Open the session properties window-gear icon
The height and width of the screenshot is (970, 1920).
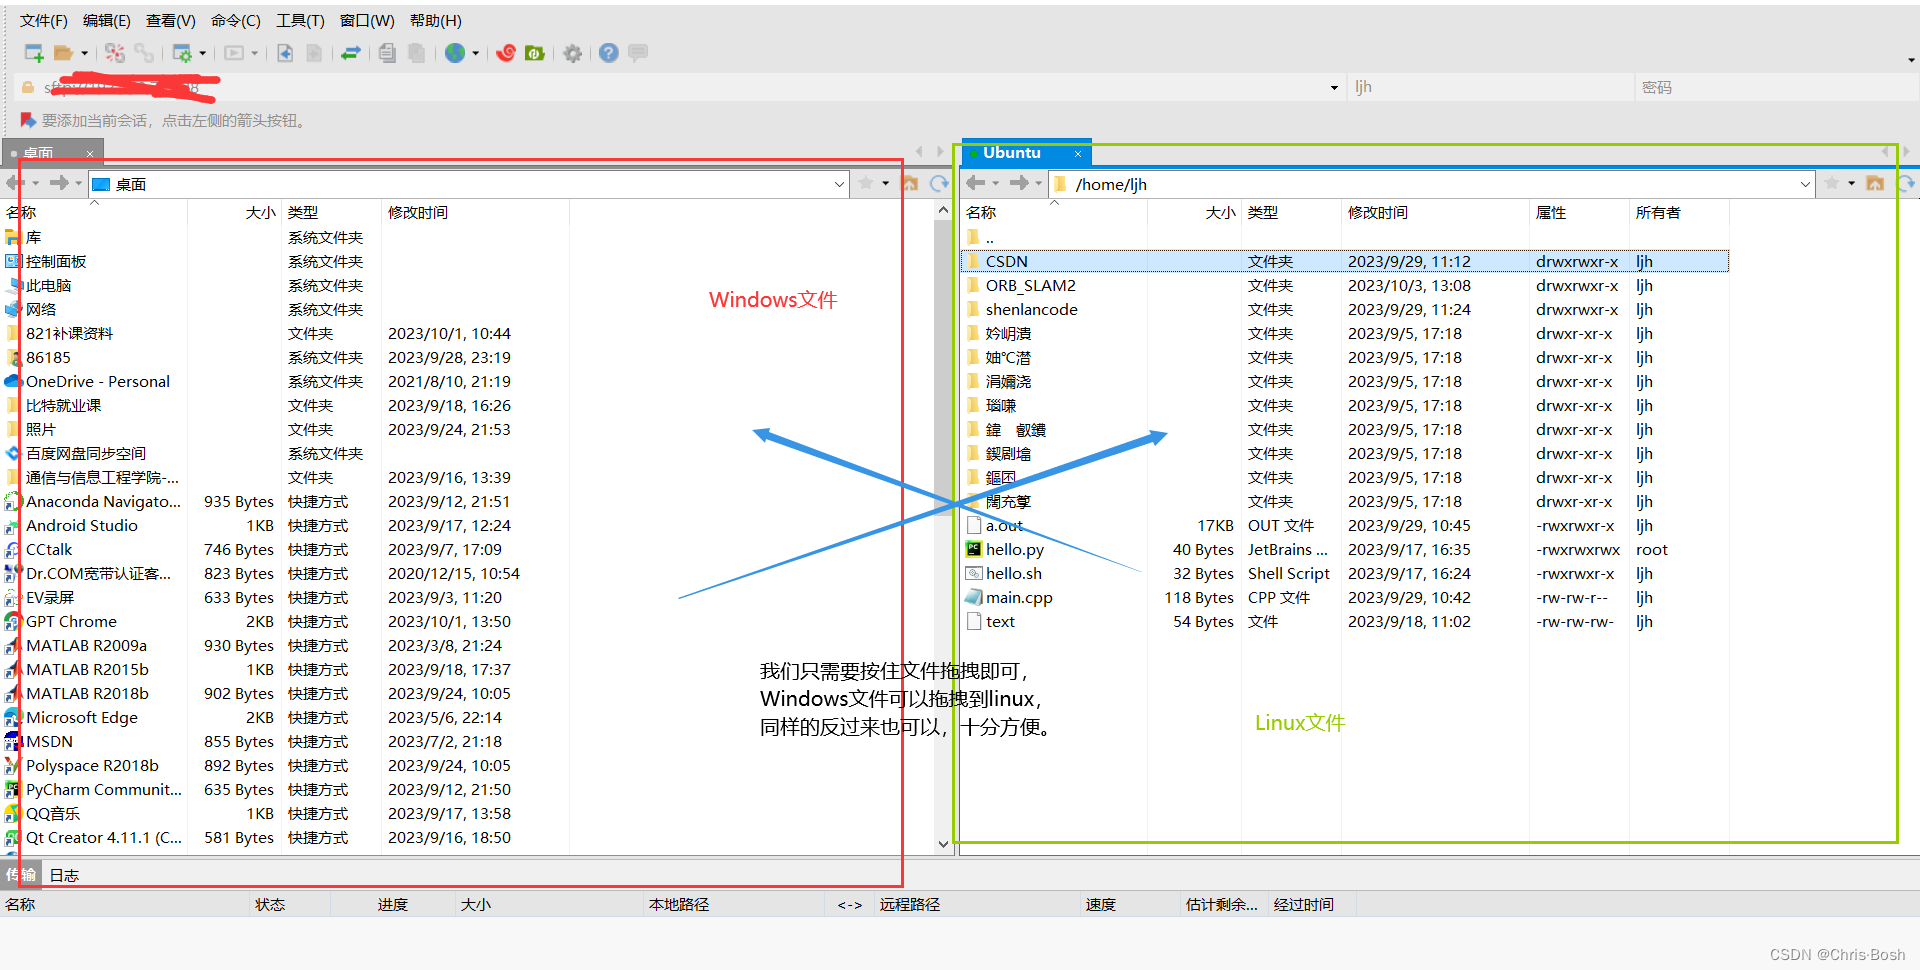182,53
